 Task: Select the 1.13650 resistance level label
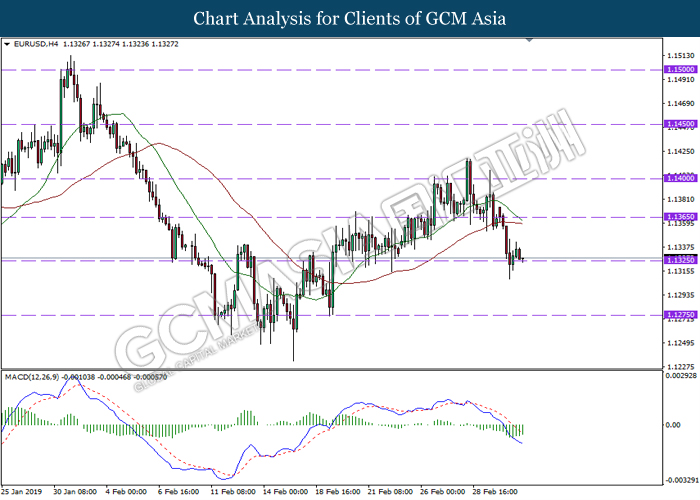point(680,217)
